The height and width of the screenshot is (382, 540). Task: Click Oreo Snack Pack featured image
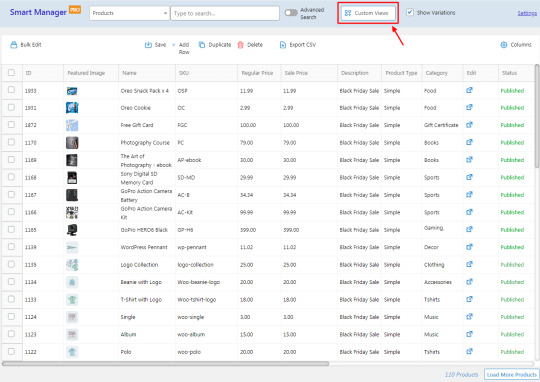point(72,91)
